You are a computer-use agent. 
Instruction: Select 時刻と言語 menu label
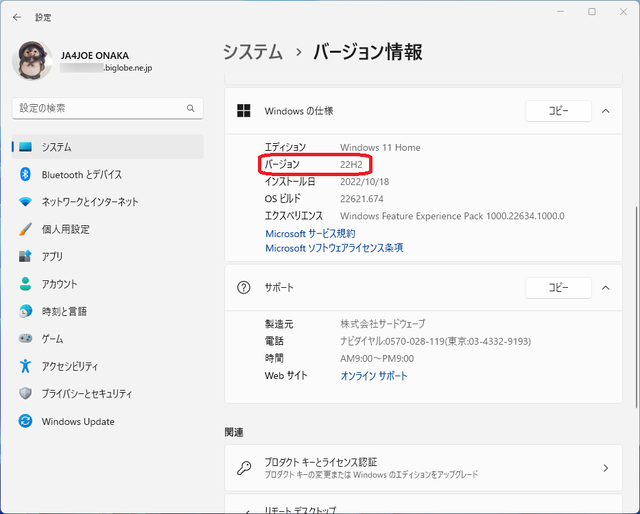64,311
